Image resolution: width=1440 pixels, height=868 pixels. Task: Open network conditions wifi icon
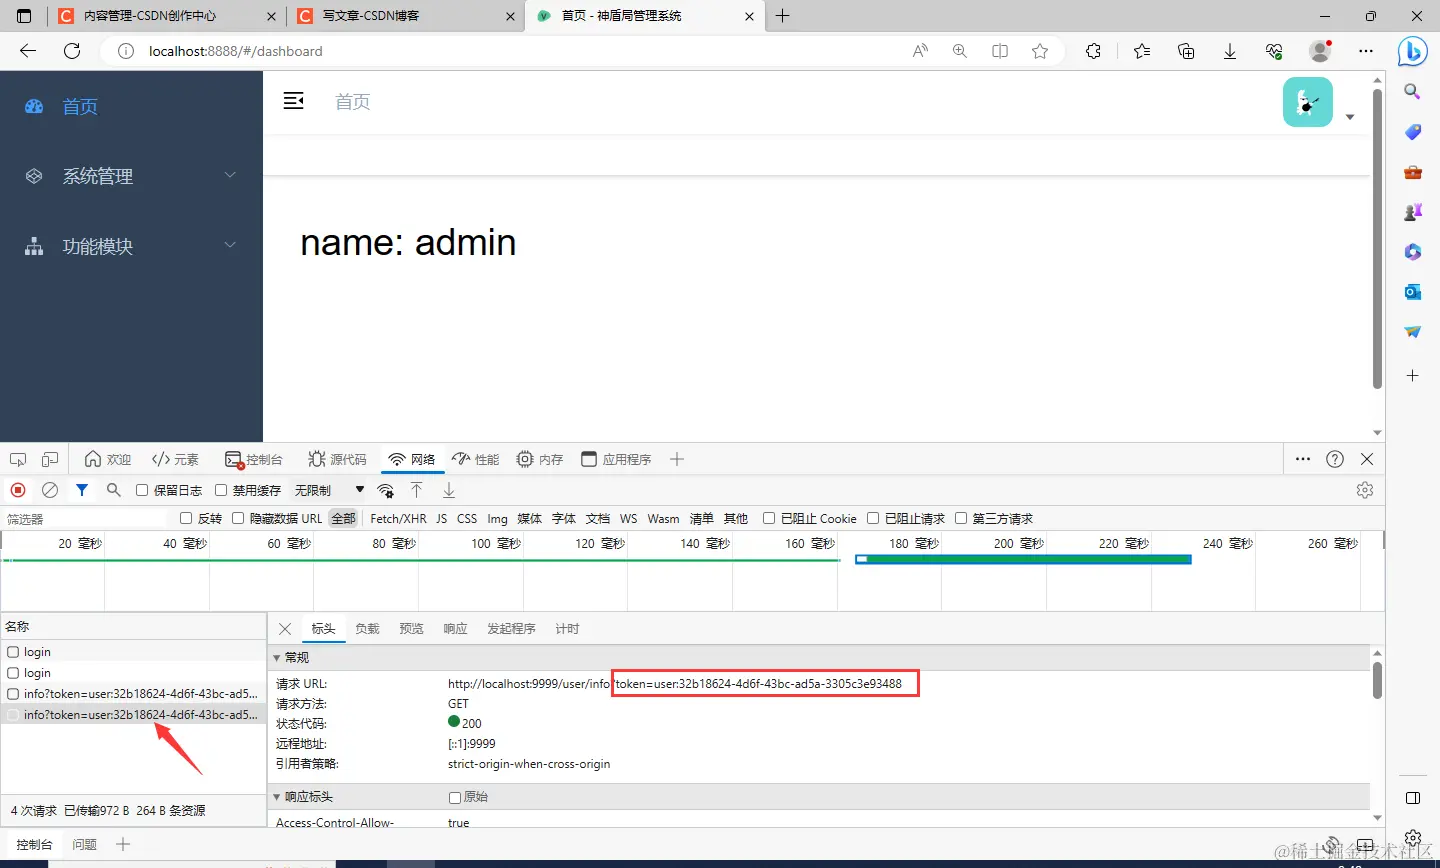click(385, 490)
